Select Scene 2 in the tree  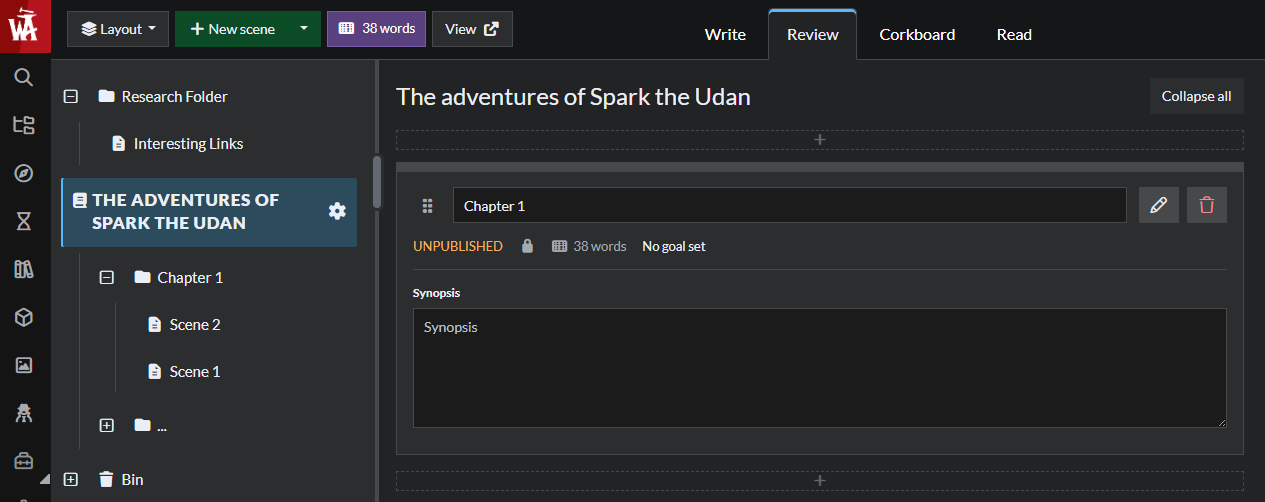[195, 325]
